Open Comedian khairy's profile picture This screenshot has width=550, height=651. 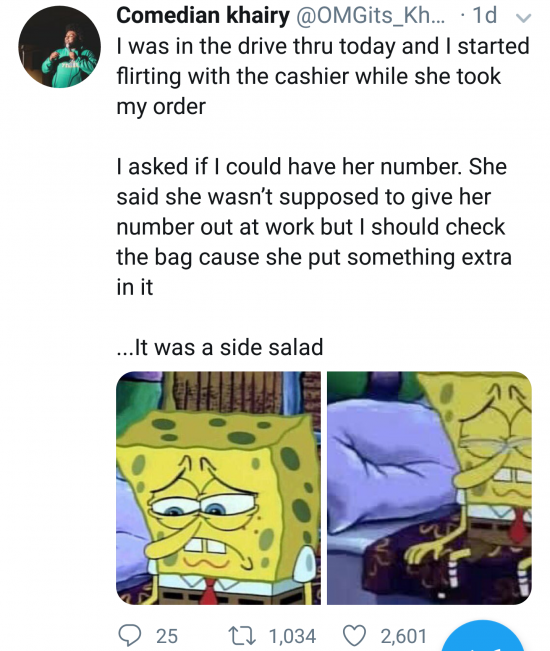click(x=59, y=47)
